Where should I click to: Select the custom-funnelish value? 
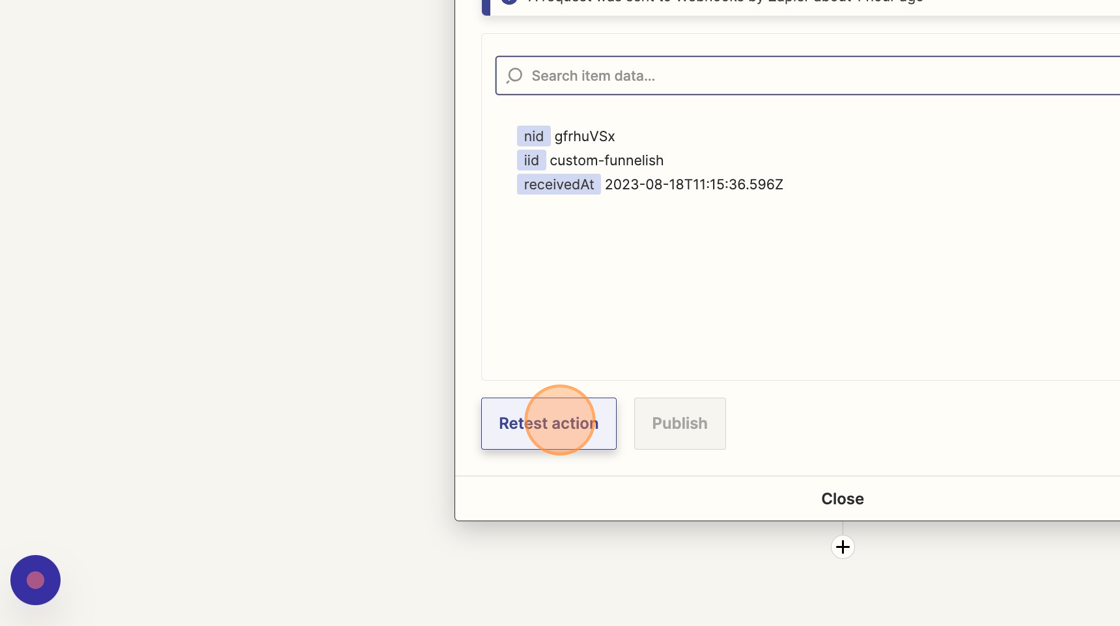click(606, 161)
